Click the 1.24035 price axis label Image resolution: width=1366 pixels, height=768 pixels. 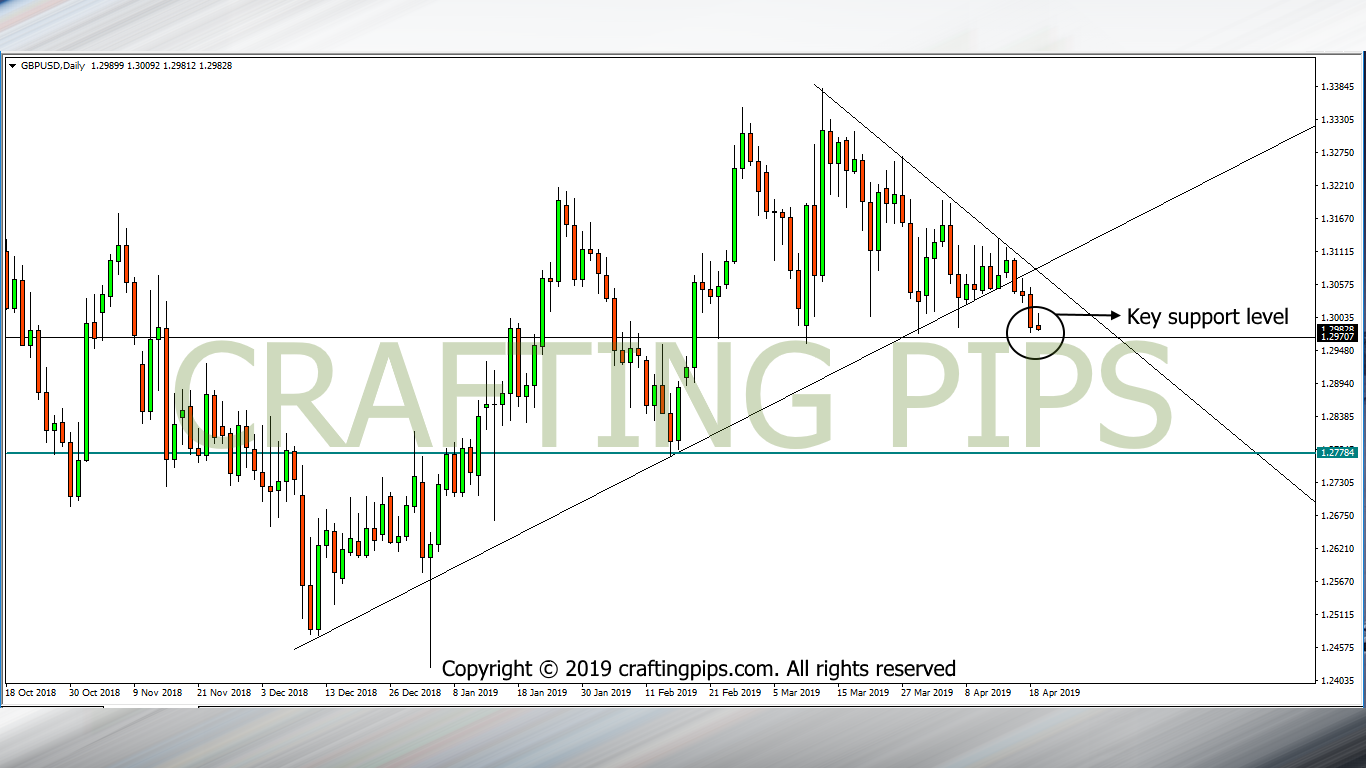coord(1338,681)
